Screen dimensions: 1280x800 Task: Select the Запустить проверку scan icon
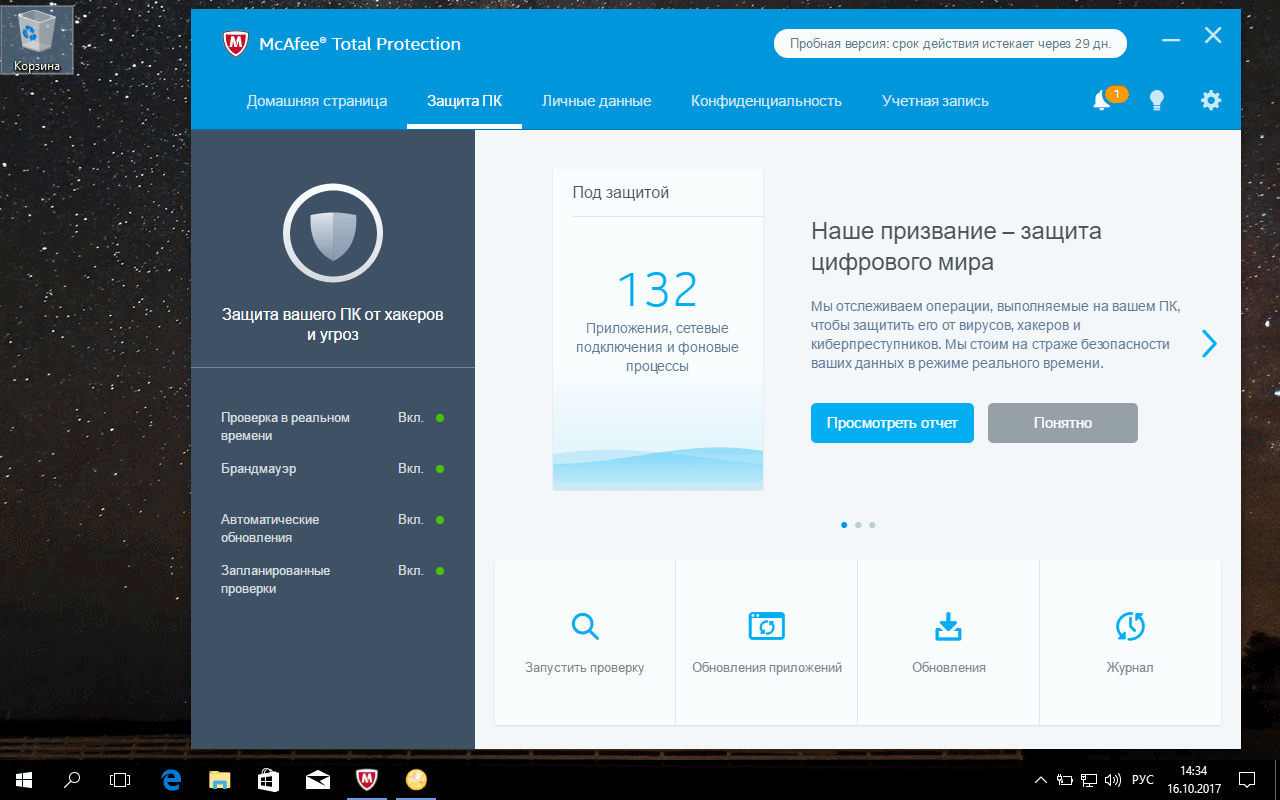584,625
